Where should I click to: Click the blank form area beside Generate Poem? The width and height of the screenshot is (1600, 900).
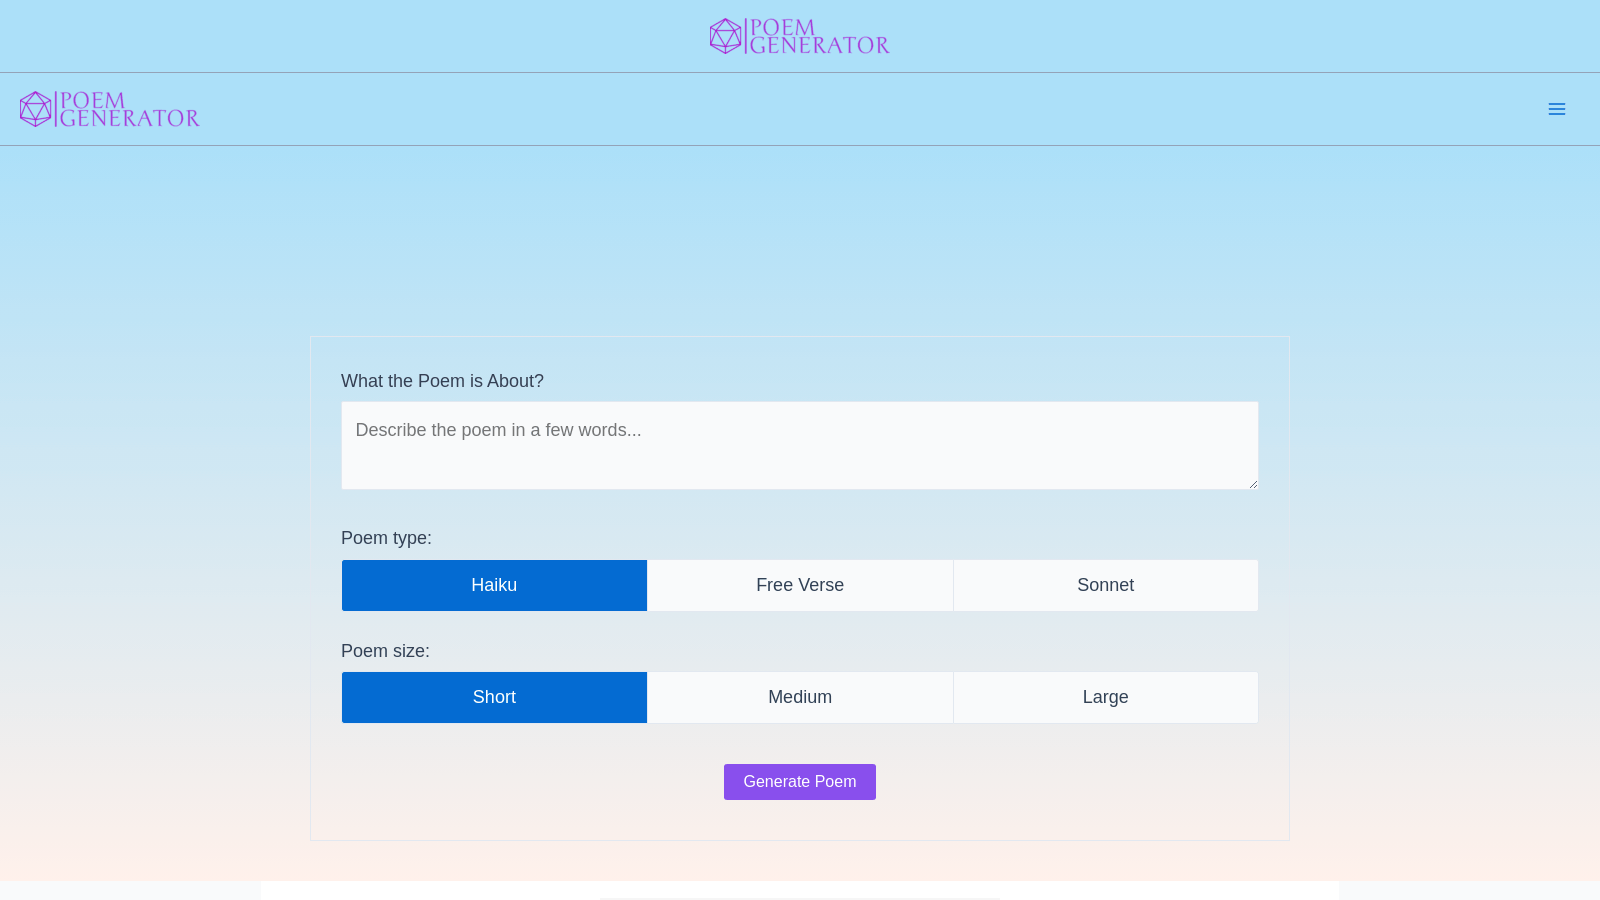pyautogui.click(x=1050, y=782)
